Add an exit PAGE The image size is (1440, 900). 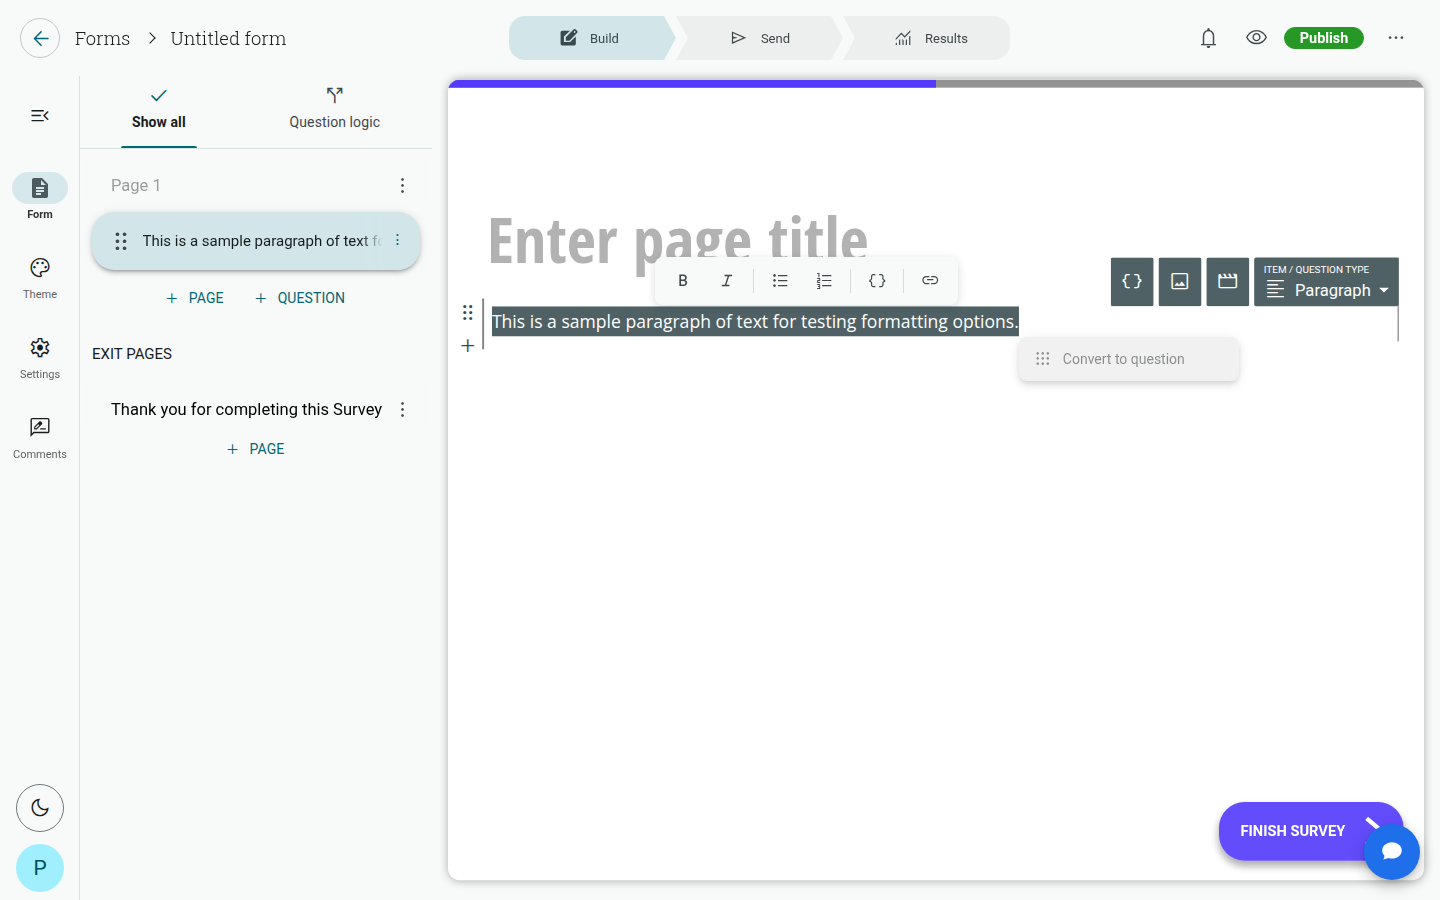[256, 449]
